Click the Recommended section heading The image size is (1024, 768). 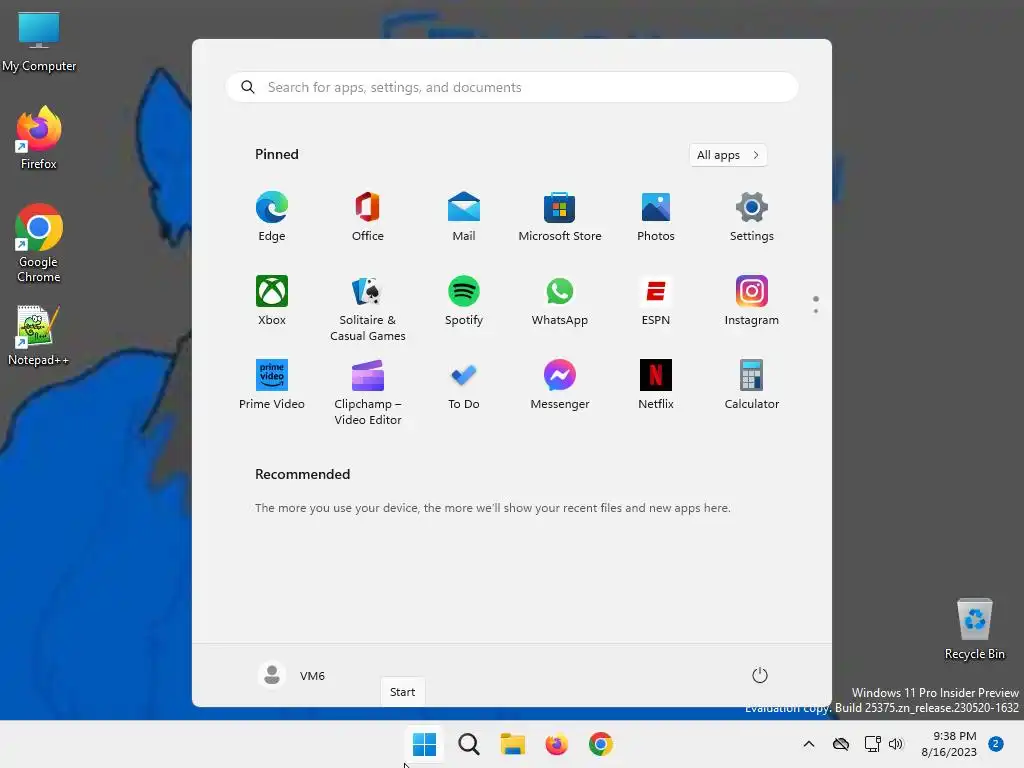click(302, 474)
